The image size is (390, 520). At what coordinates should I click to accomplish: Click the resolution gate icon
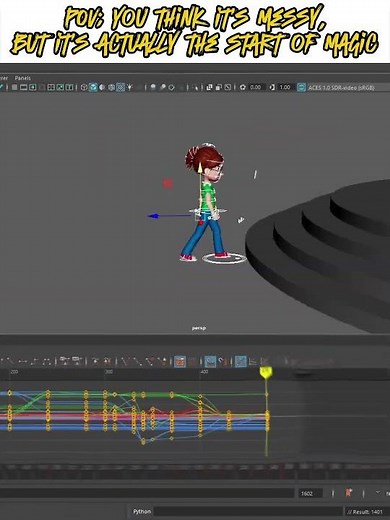coord(33,87)
